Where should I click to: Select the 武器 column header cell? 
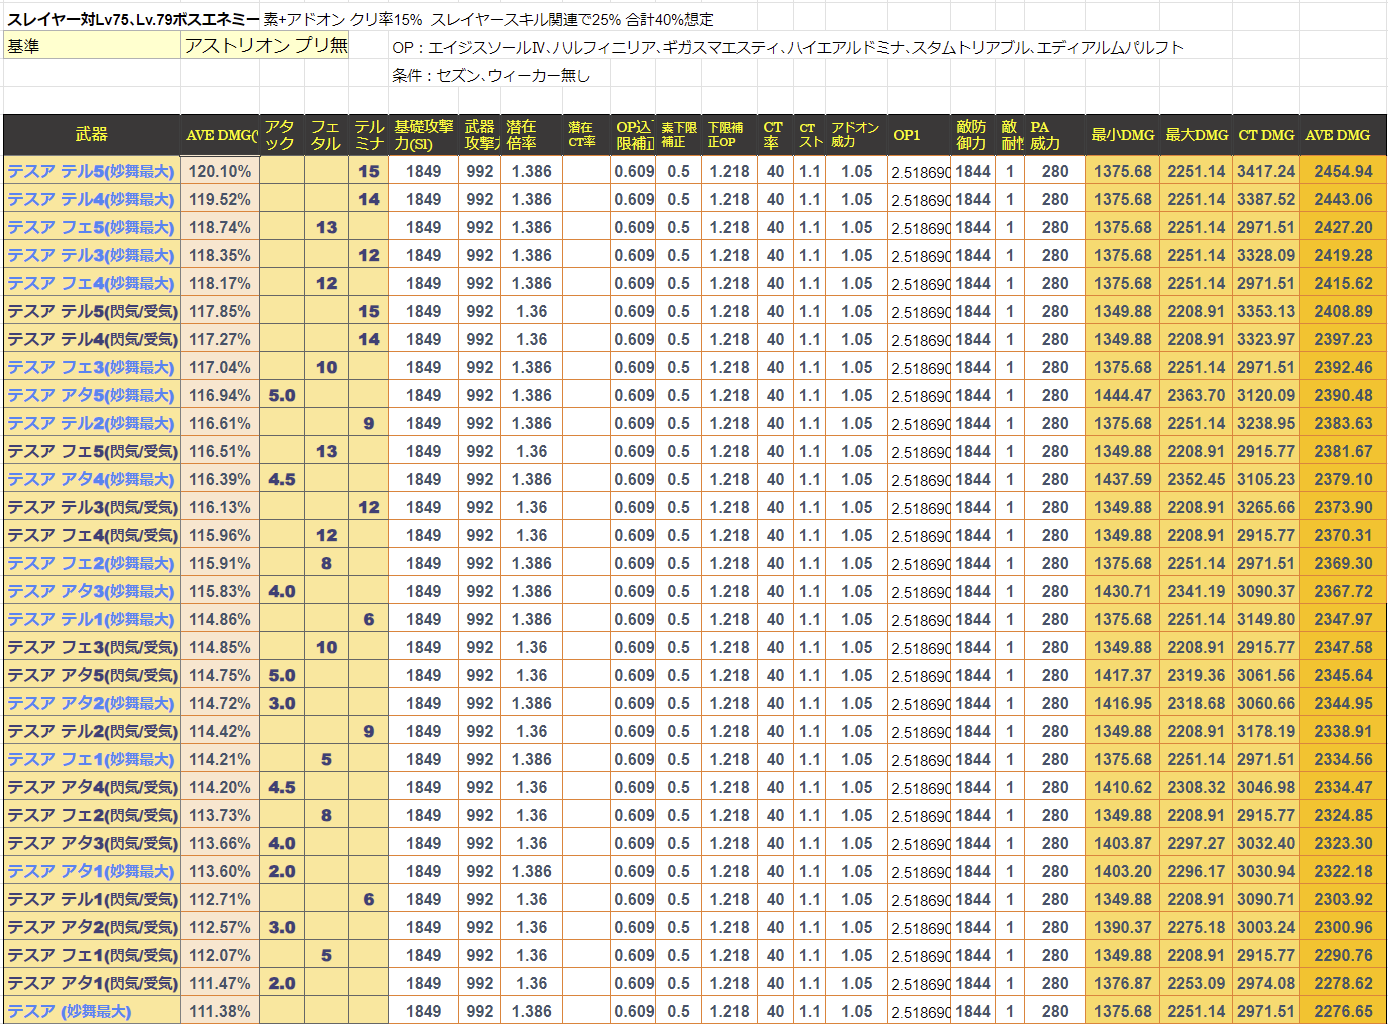91,135
